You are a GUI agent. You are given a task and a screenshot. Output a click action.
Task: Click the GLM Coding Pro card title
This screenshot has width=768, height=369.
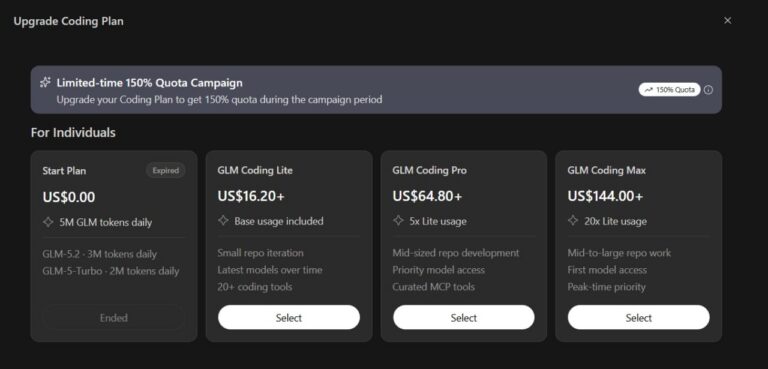(x=430, y=170)
